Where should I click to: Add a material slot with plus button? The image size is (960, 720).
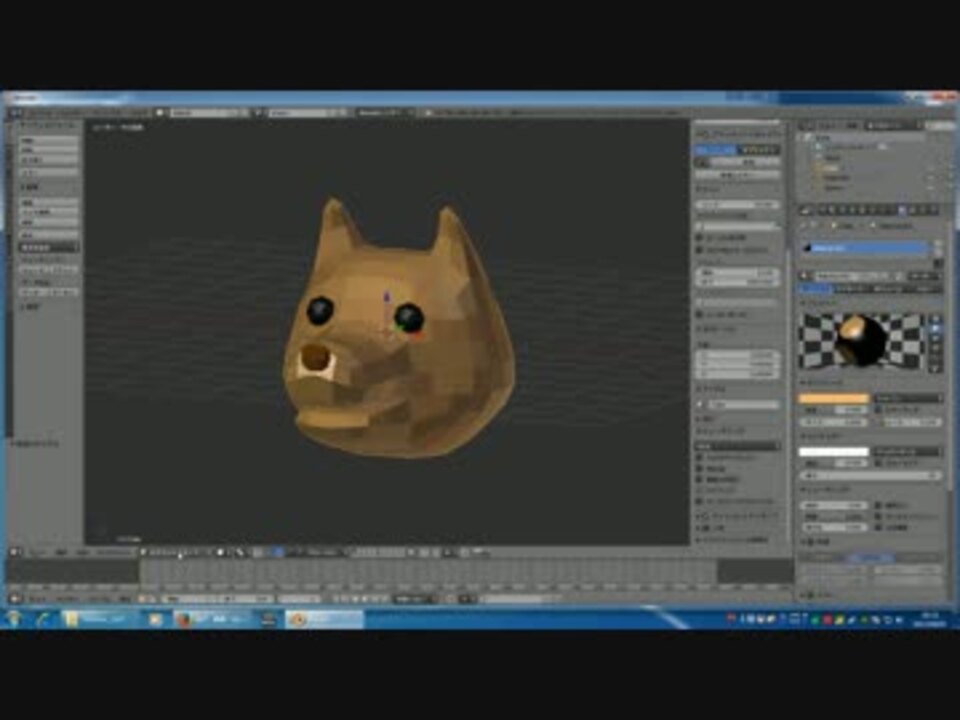pyautogui.click(x=937, y=245)
